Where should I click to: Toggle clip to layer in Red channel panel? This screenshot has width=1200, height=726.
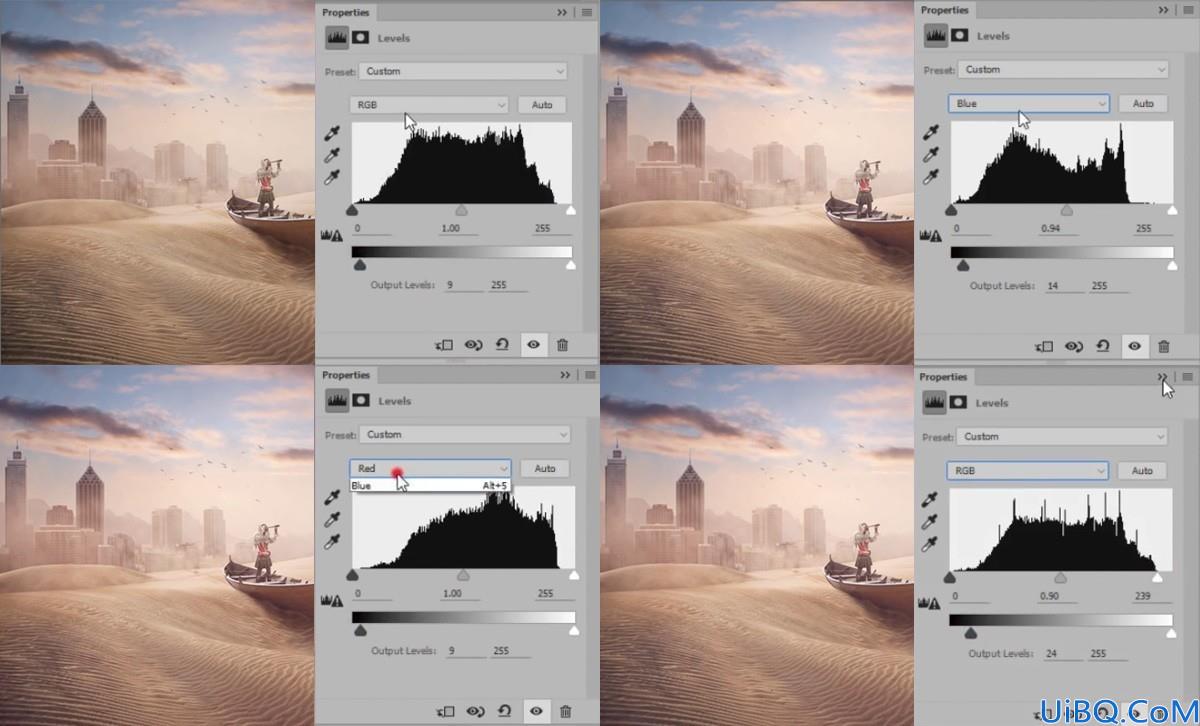click(x=445, y=711)
